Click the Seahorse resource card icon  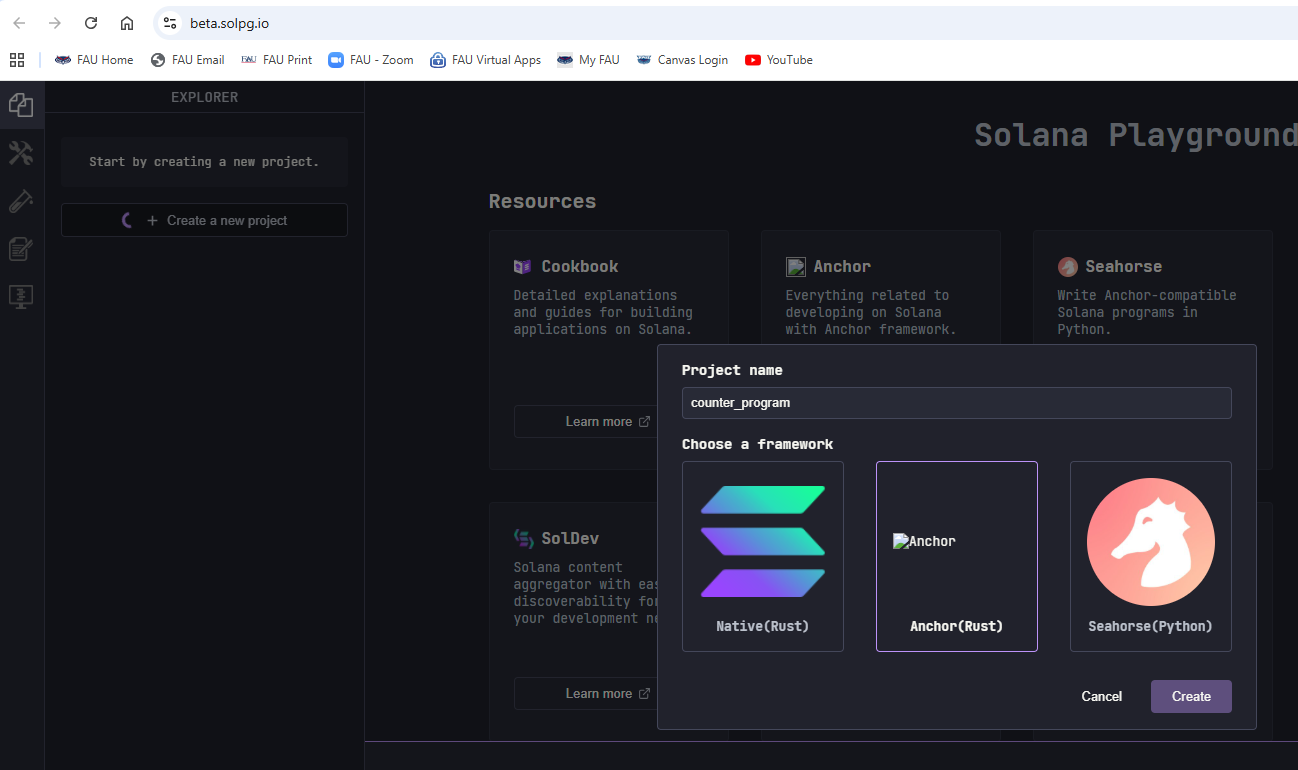pyautogui.click(x=1067, y=267)
